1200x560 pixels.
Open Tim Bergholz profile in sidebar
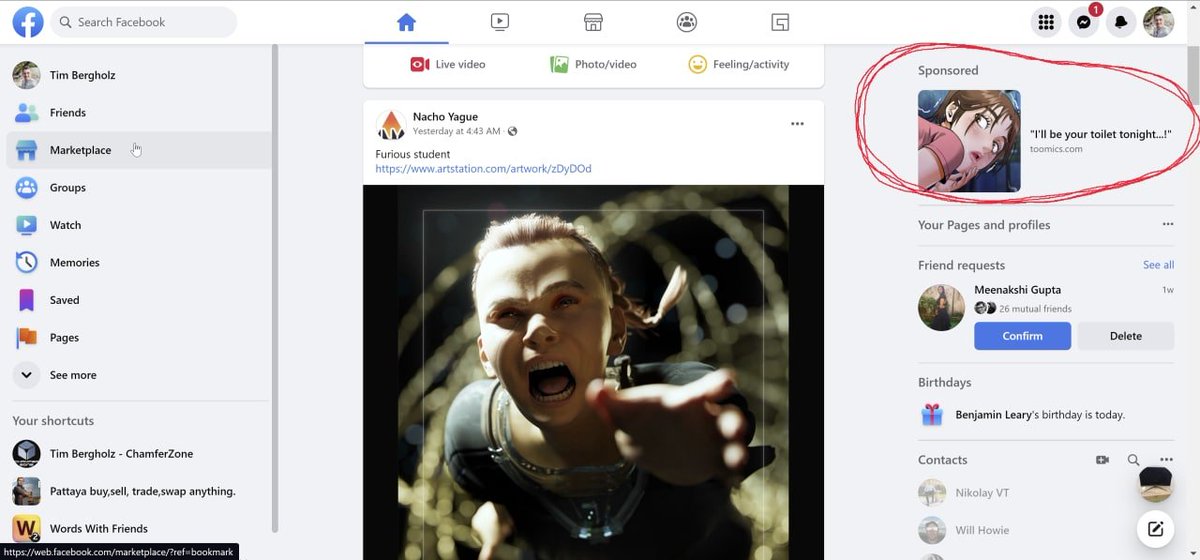[x=138, y=75]
